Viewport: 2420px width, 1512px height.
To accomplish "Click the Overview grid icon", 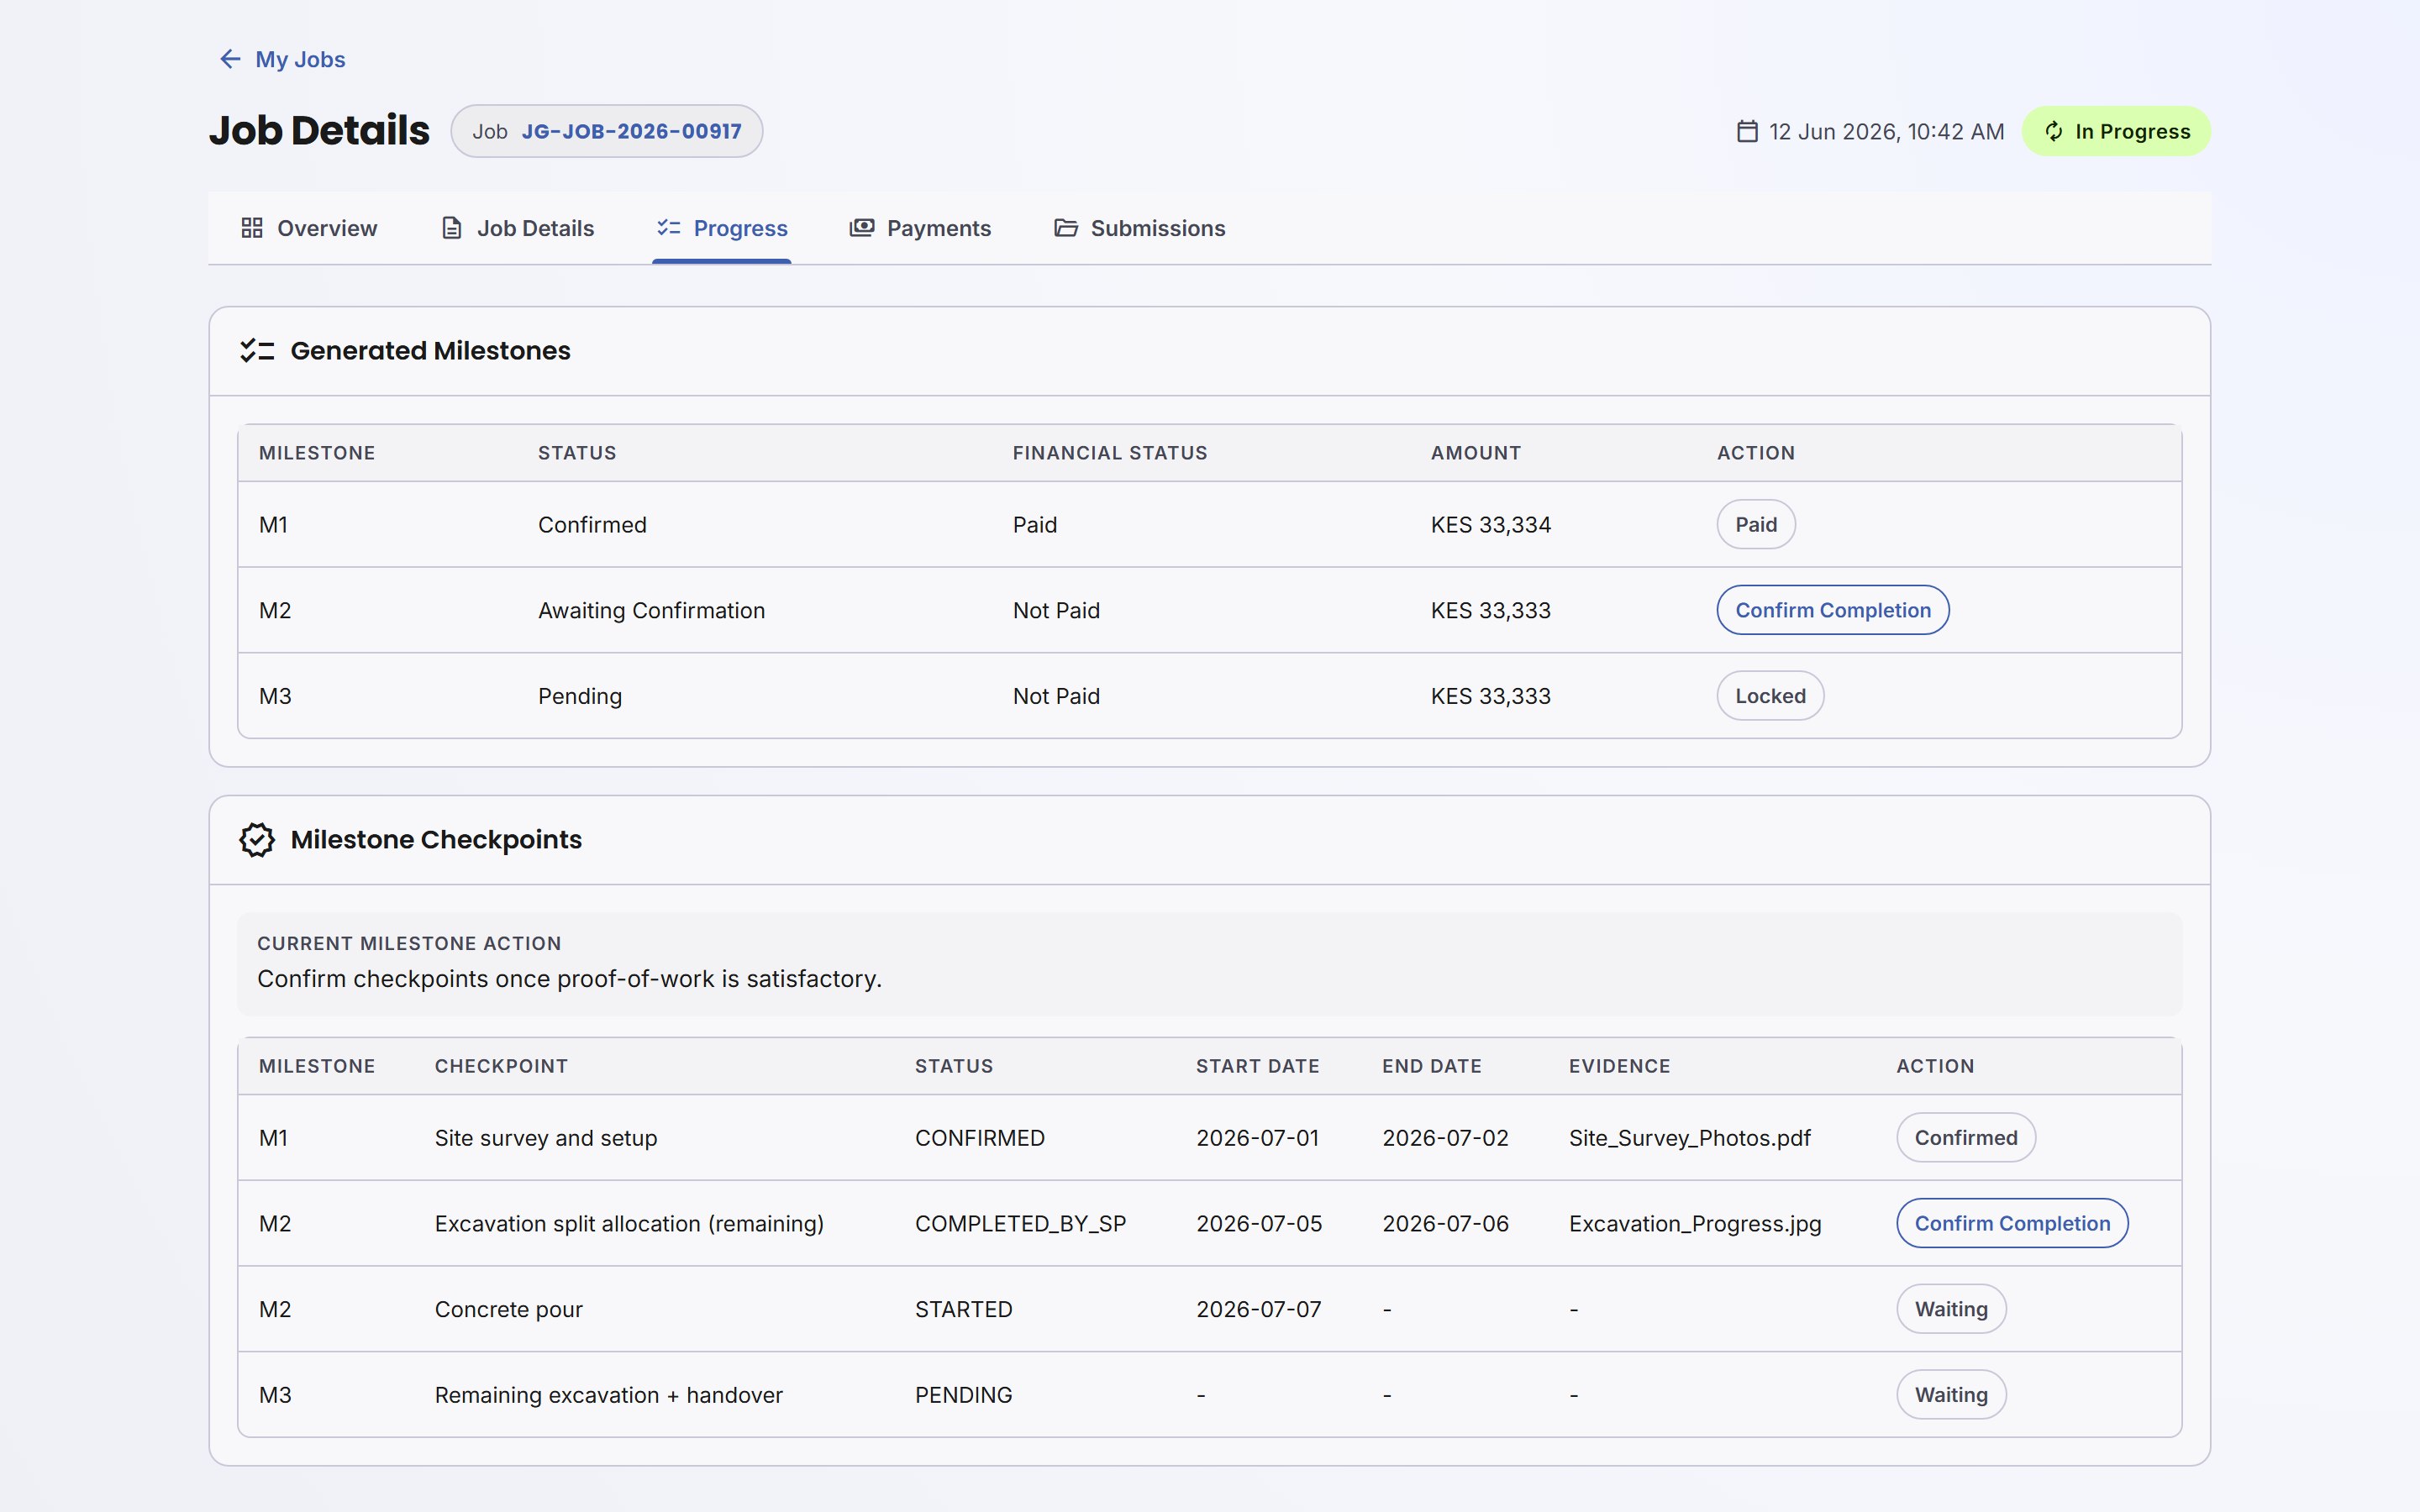I will [252, 228].
